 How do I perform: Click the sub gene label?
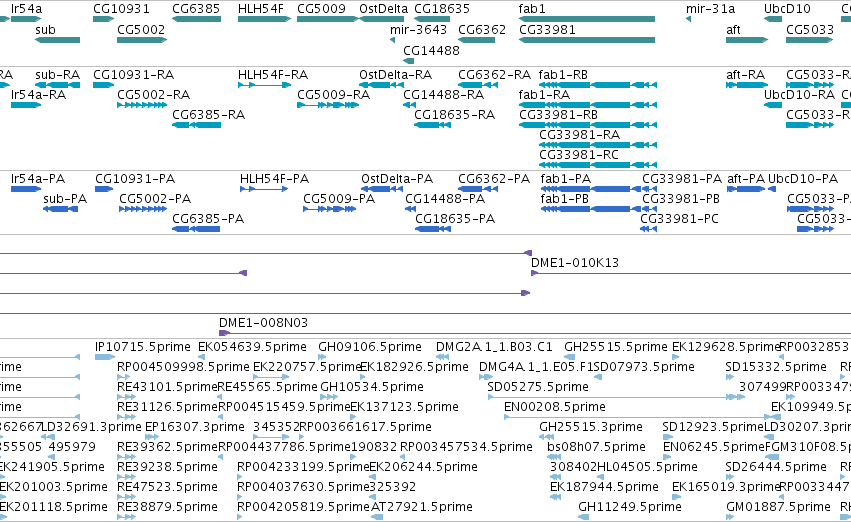coord(46,30)
